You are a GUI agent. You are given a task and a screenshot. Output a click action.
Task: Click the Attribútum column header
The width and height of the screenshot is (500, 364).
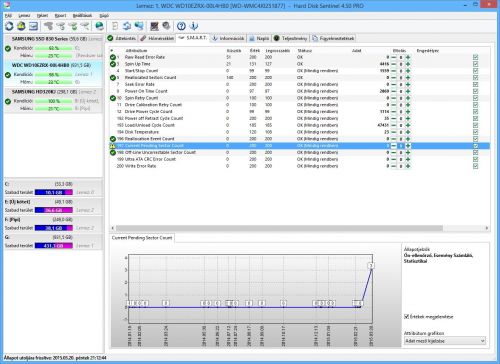(x=136, y=51)
